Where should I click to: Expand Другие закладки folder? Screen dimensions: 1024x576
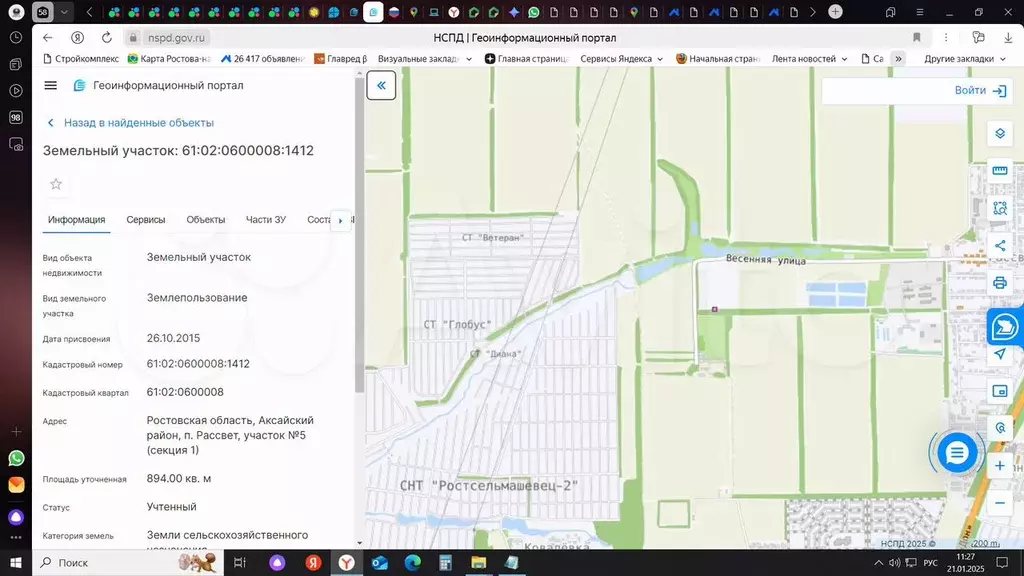click(x=965, y=59)
